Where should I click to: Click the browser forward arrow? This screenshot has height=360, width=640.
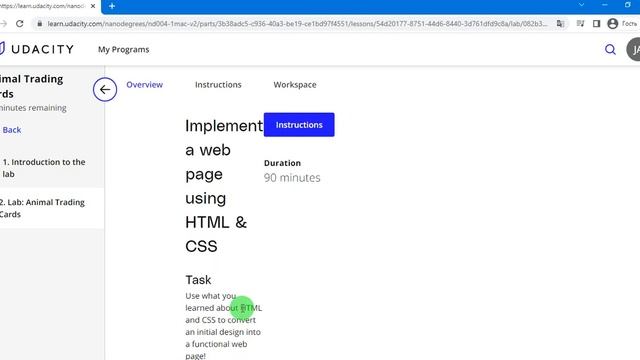point(3,24)
